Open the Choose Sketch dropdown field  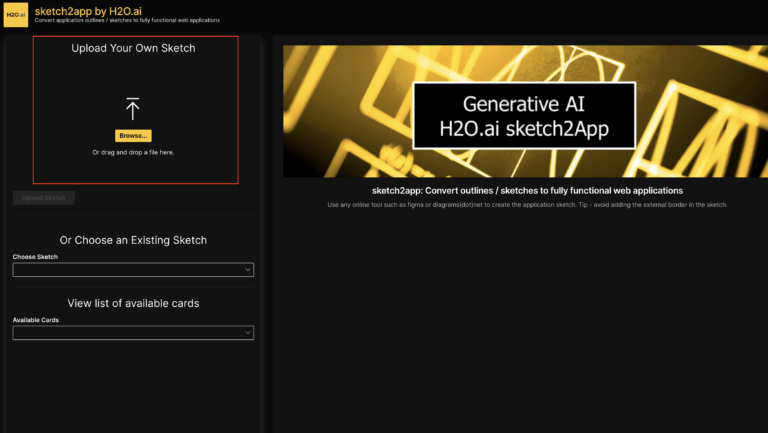pyautogui.click(x=125, y=270)
